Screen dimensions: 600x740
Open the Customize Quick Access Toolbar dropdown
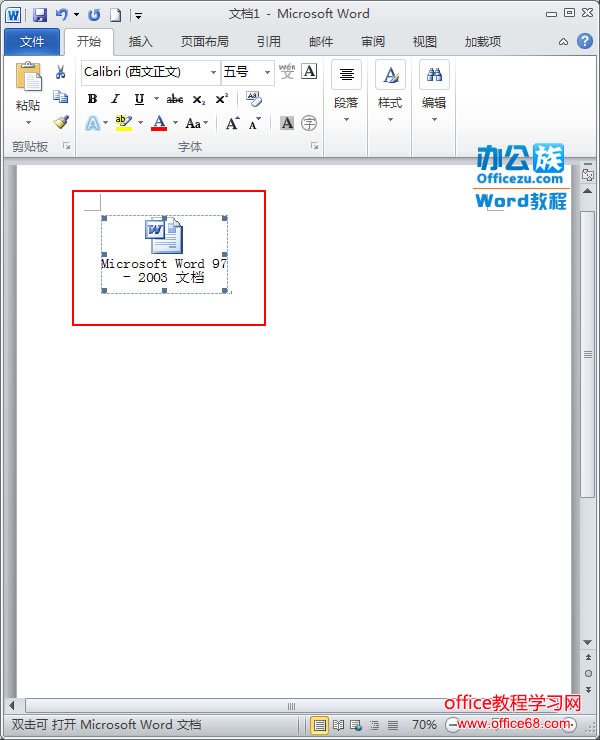pos(138,16)
